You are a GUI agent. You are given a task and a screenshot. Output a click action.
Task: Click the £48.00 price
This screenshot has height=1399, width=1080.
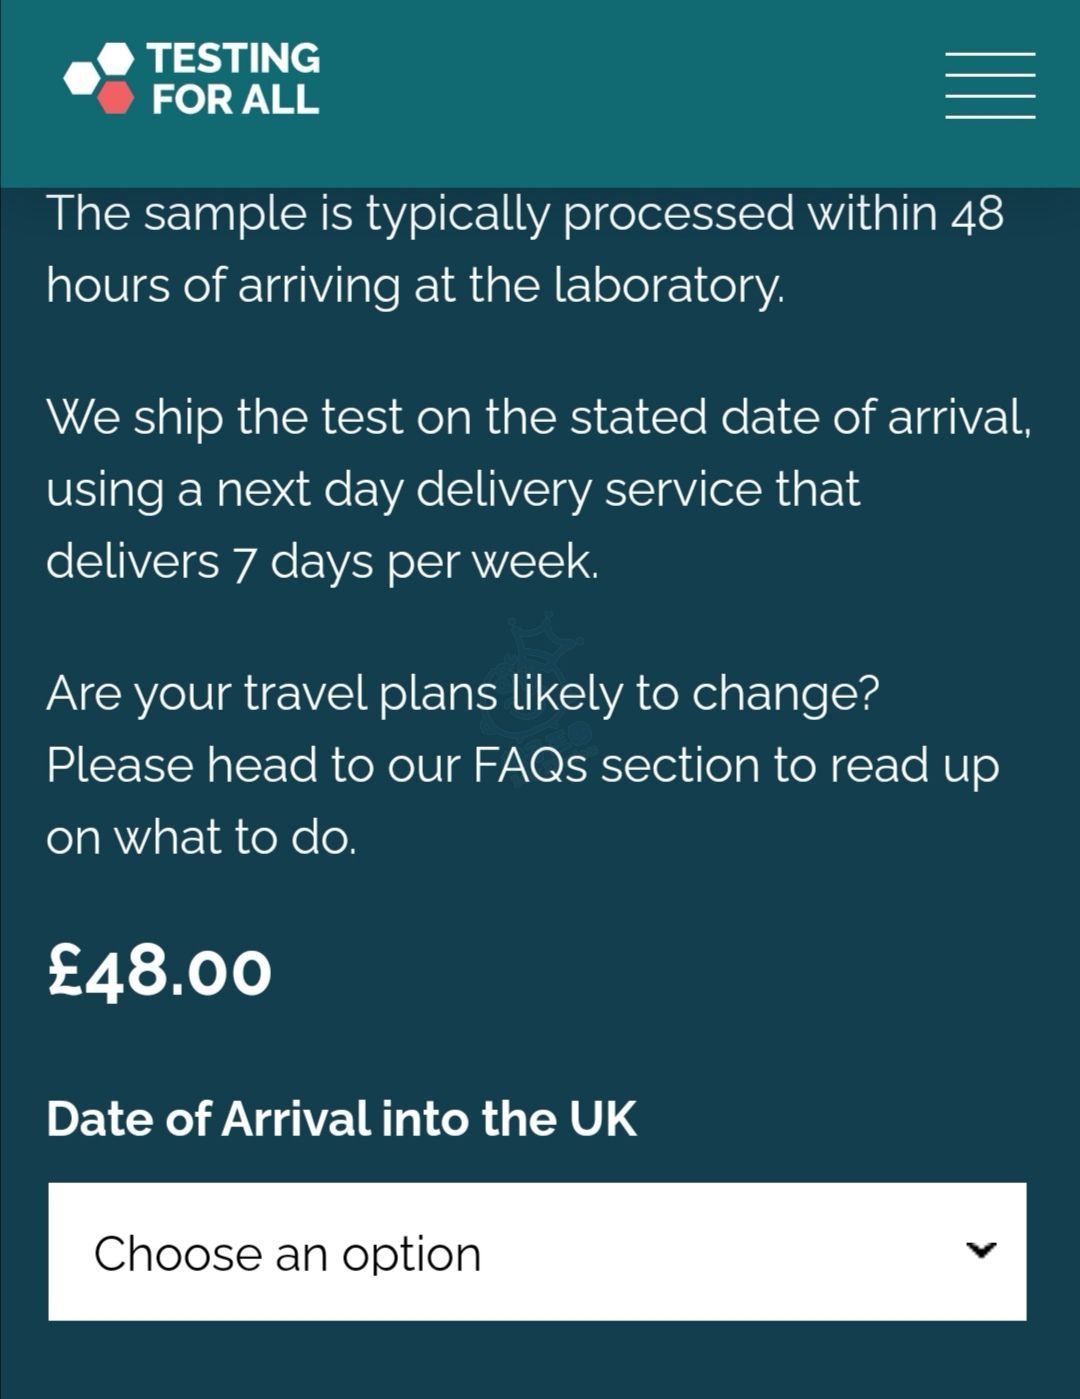click(159, 971)
